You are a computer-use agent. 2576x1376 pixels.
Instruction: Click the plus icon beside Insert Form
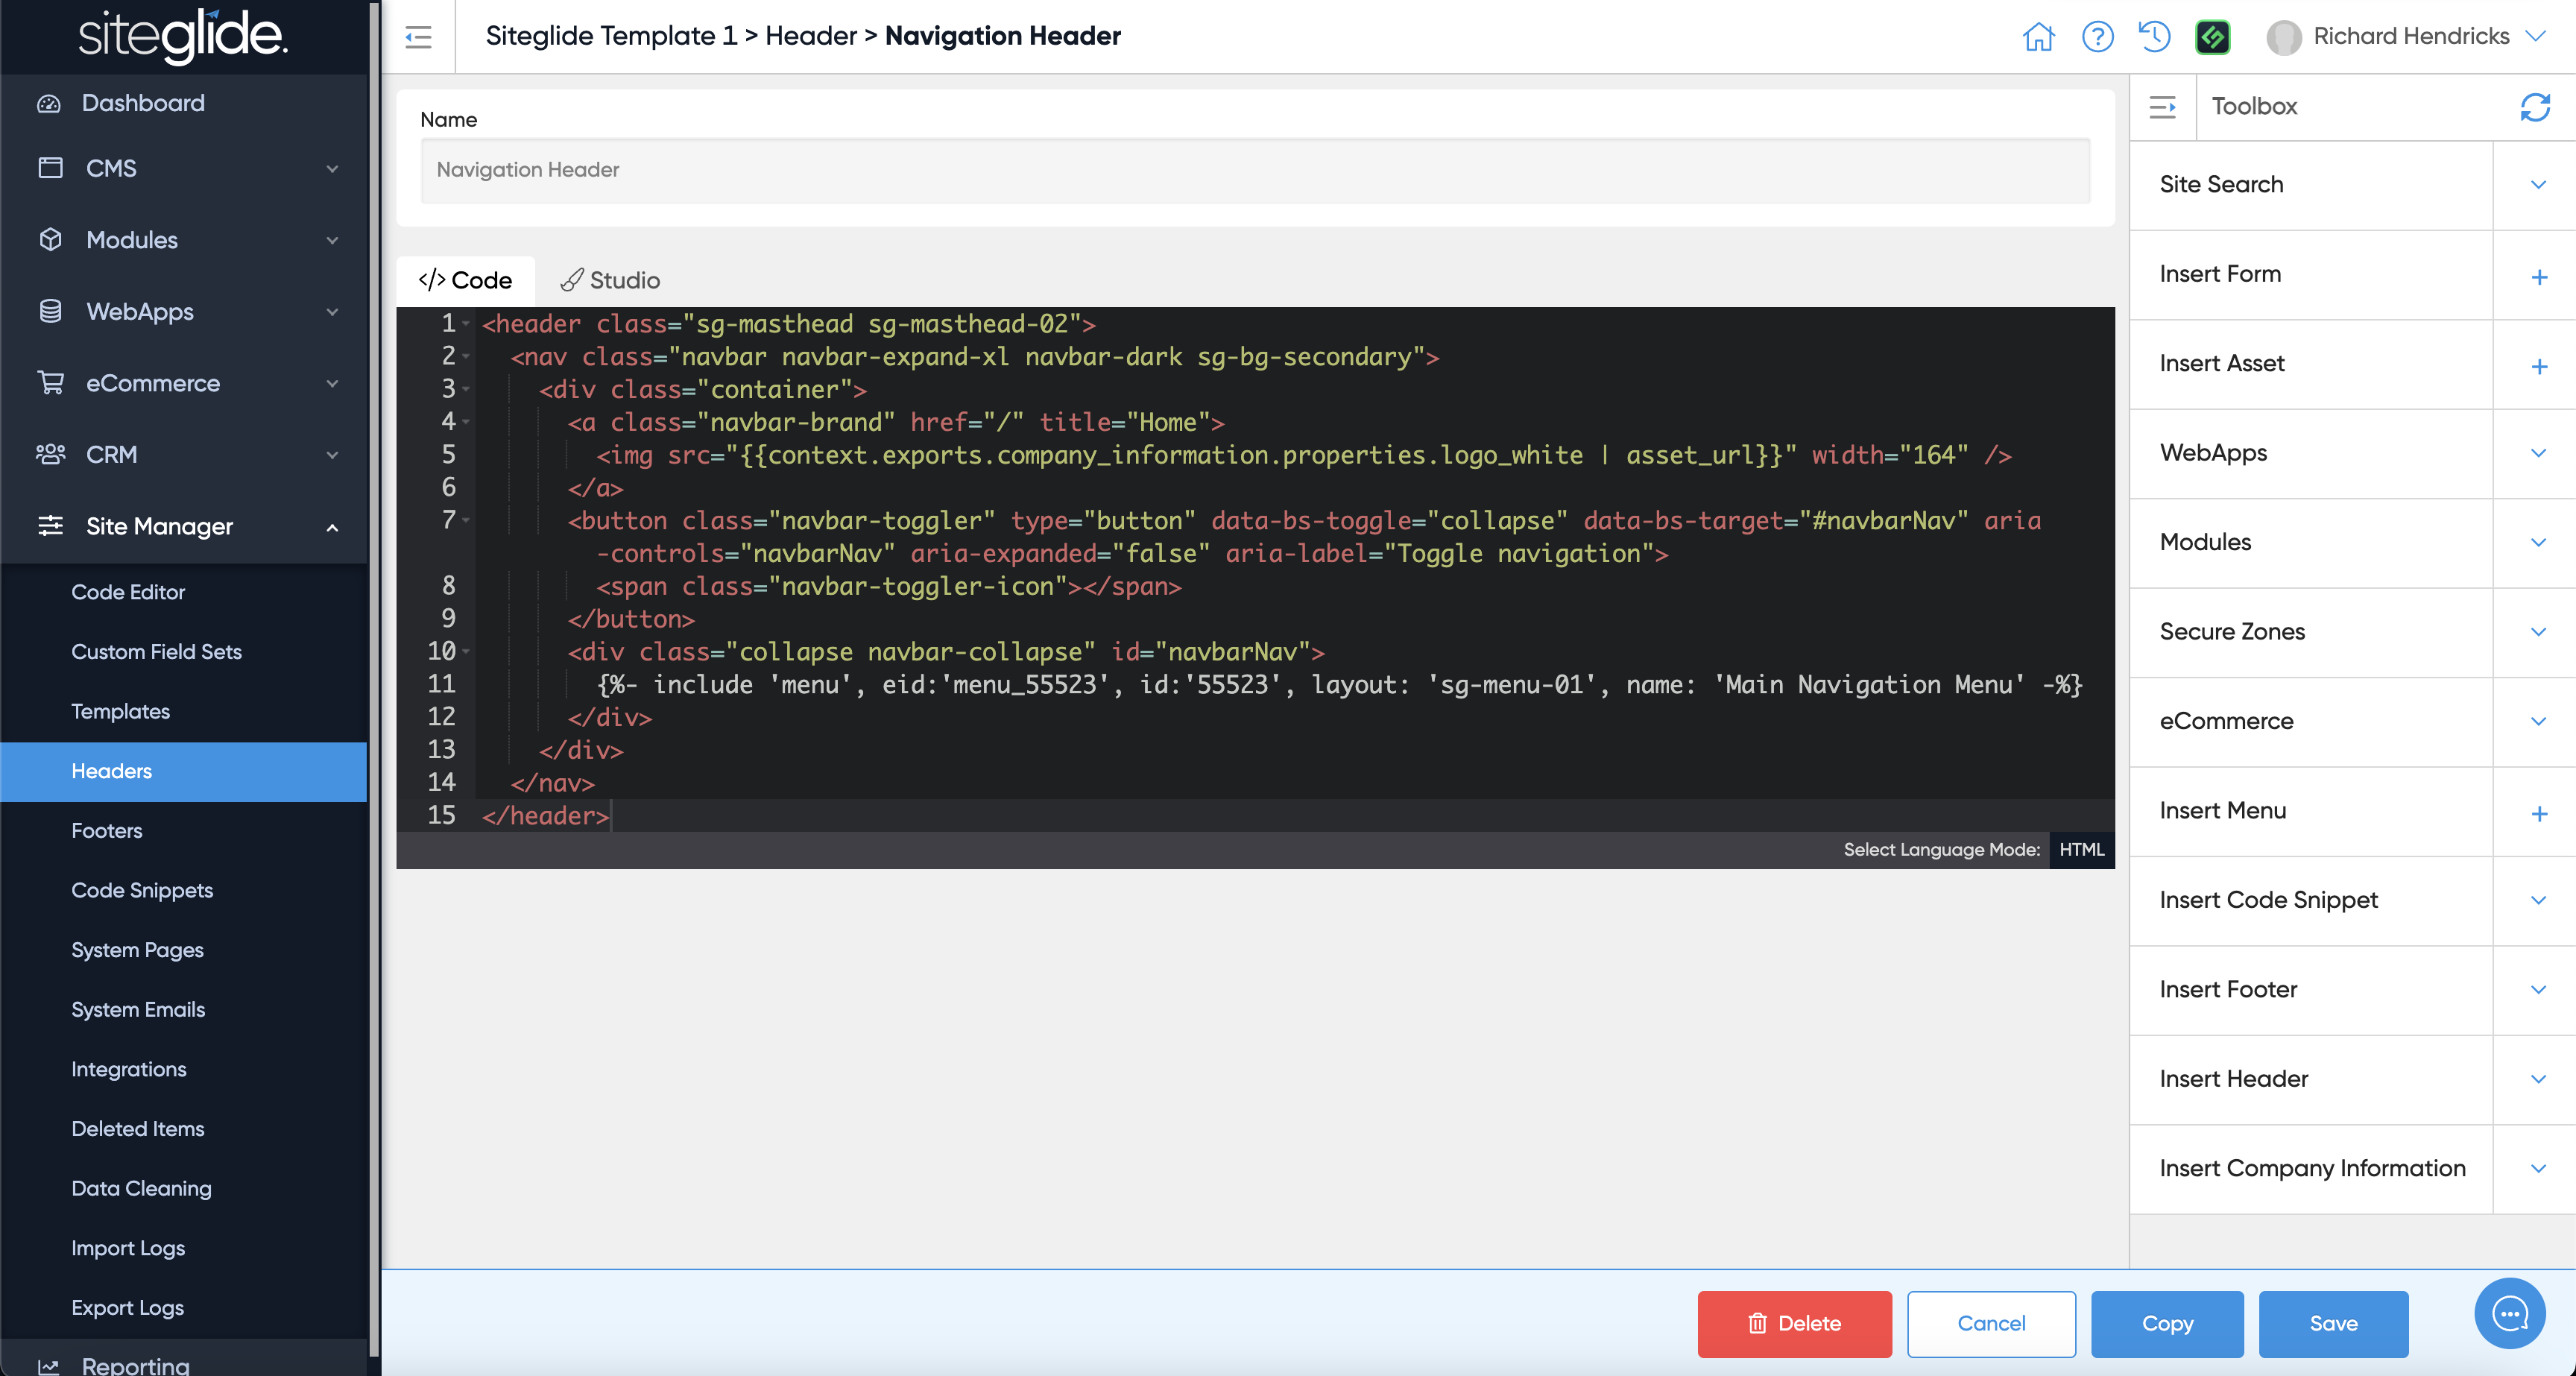pos(2538,277)
